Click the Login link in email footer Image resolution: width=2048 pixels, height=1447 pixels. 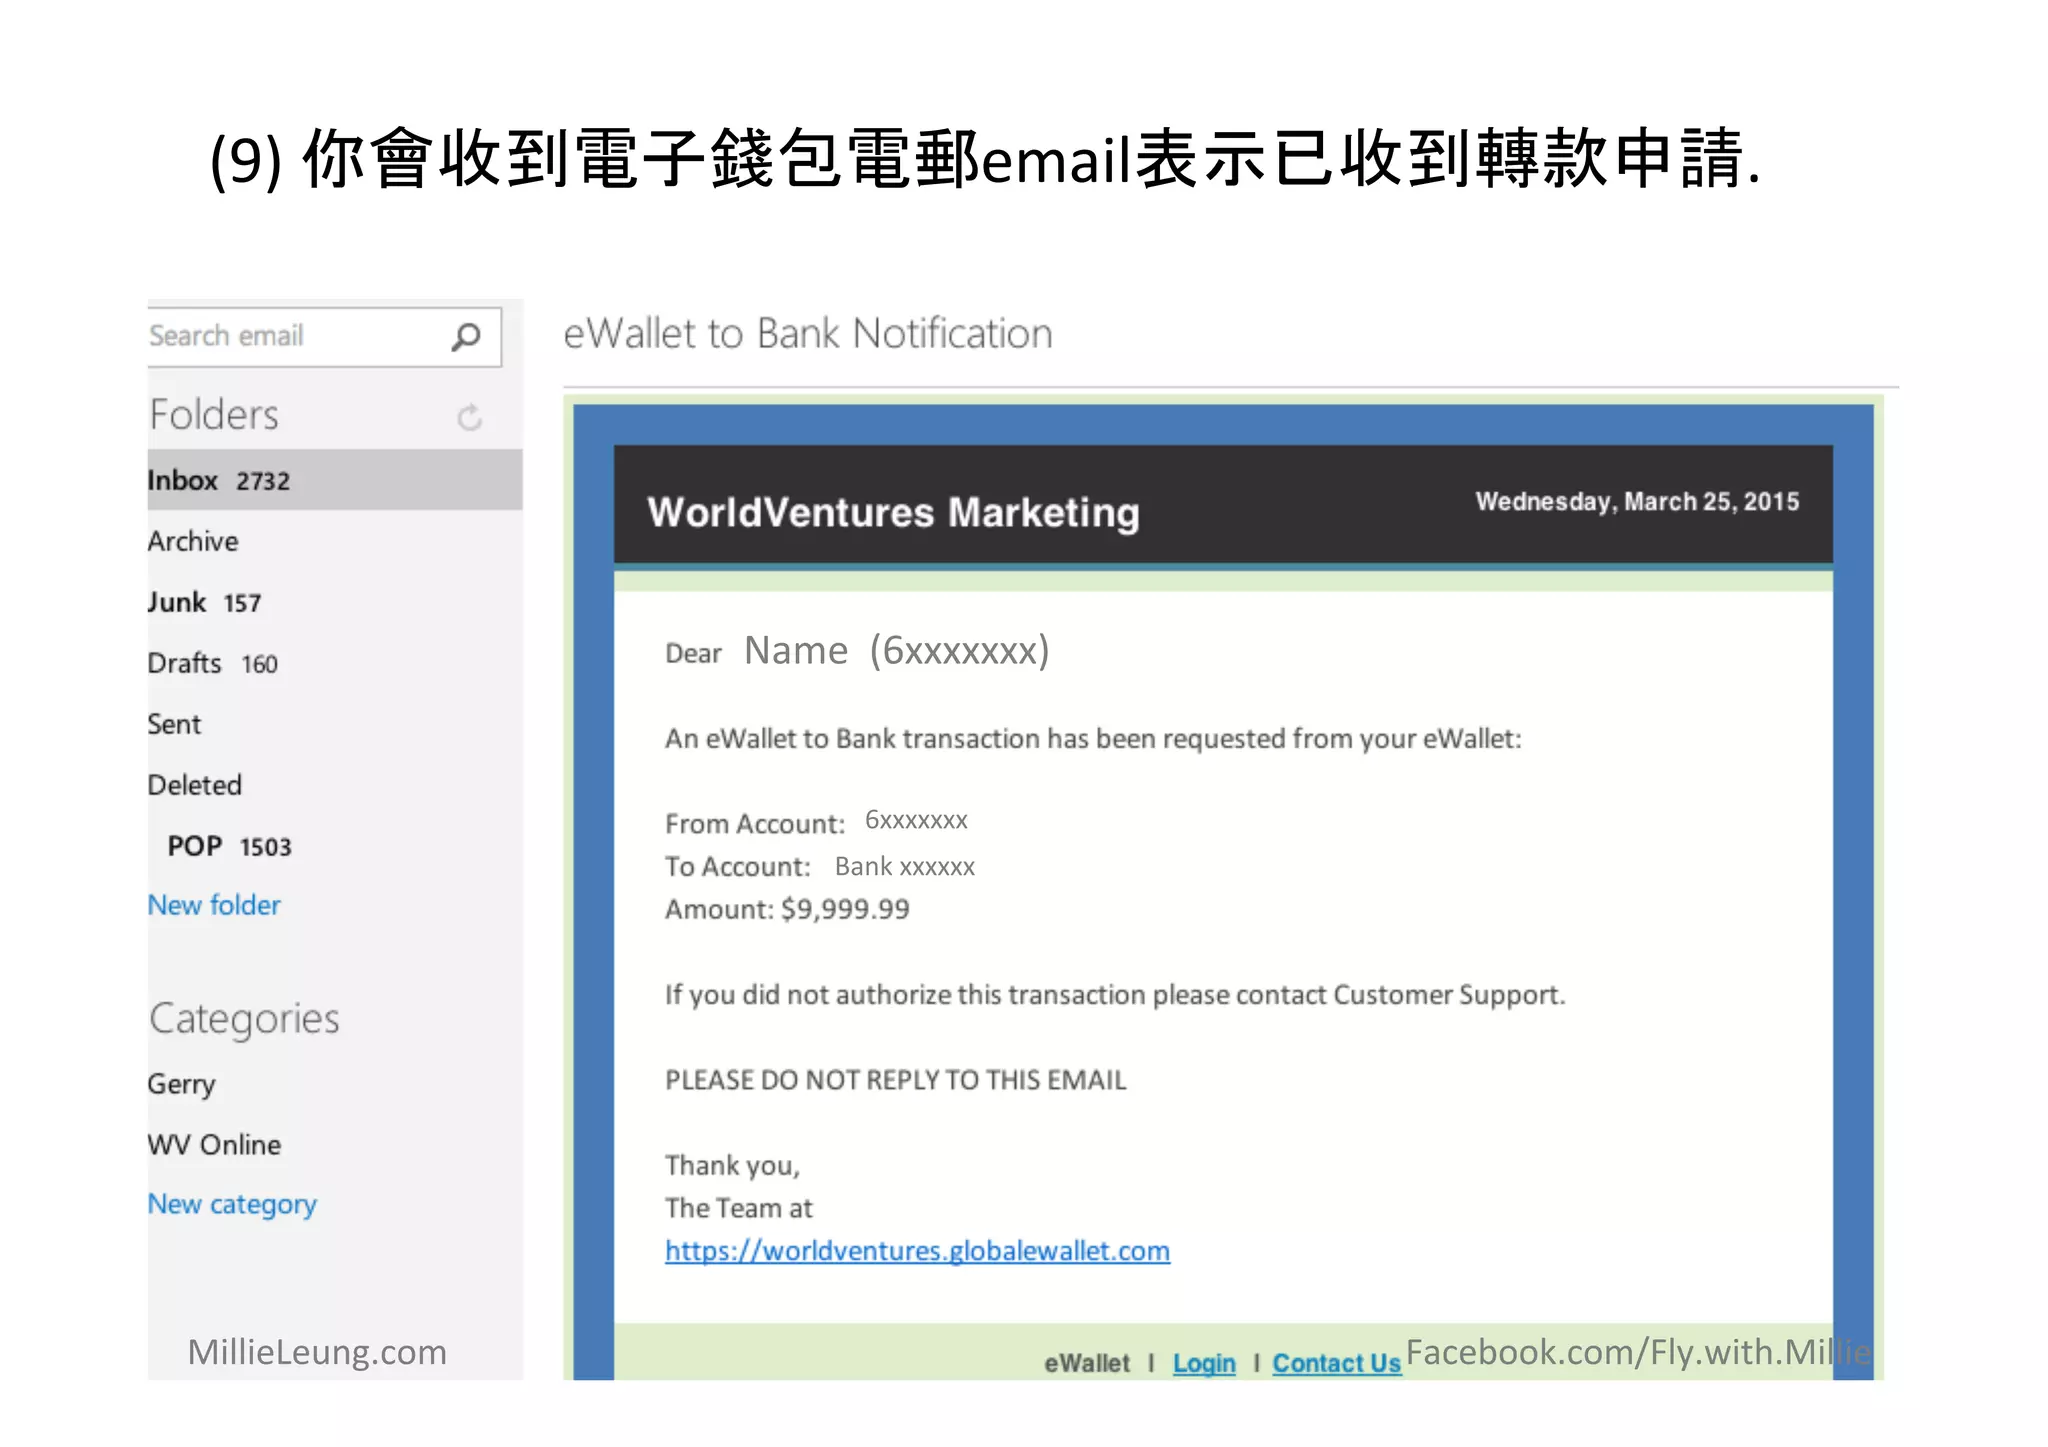tap(1204, 1363)
